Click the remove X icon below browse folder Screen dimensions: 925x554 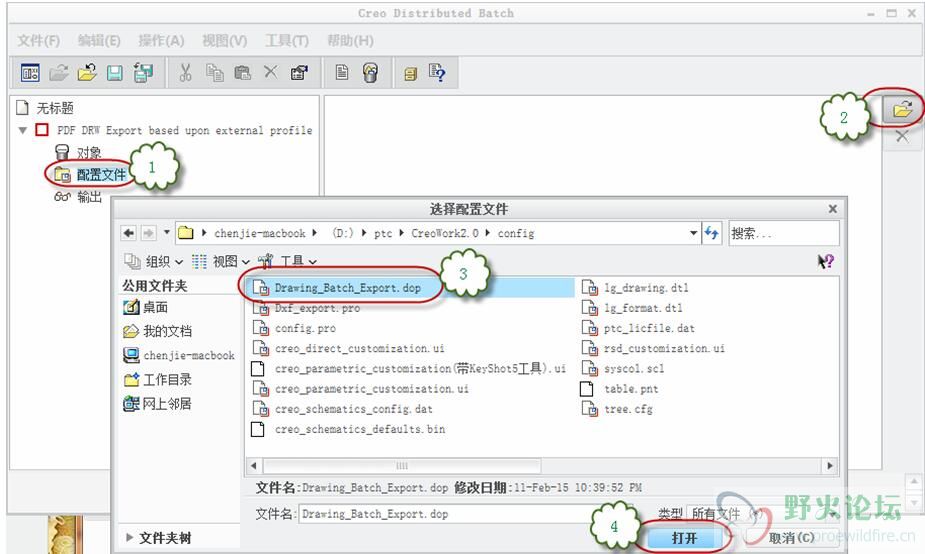pyautogui.click(x=902, y=137)
